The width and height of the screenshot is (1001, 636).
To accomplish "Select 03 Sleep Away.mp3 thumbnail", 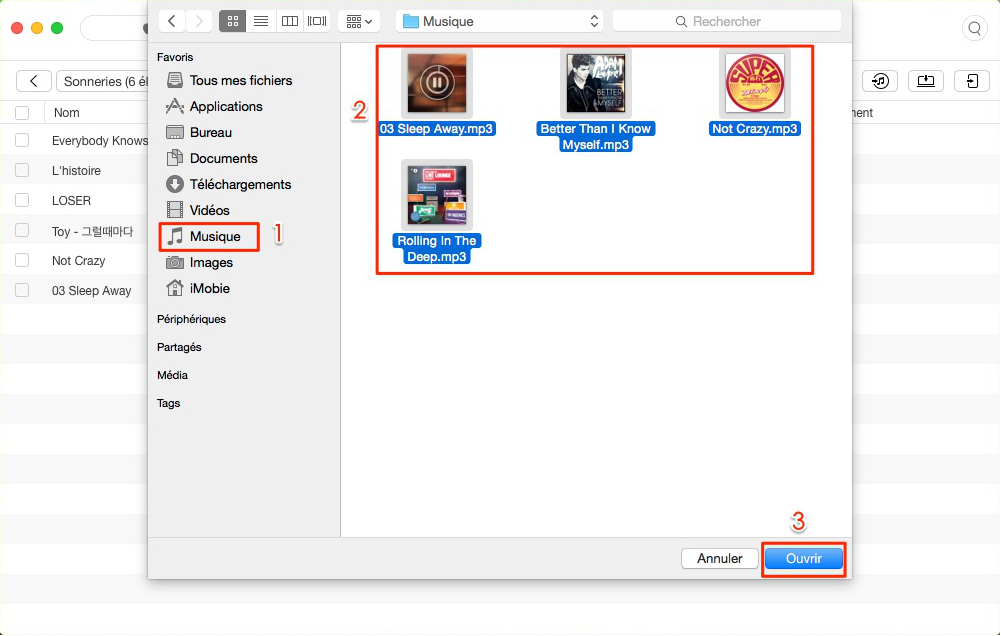I will pos(437,83).
